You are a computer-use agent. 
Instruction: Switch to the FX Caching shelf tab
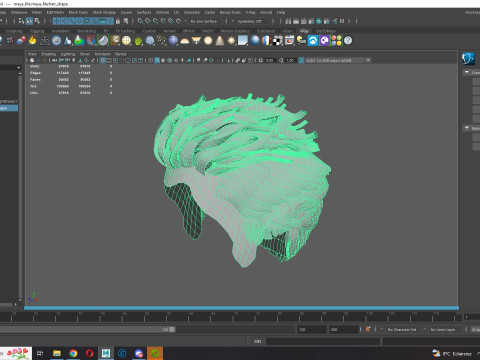pos(125,31)
